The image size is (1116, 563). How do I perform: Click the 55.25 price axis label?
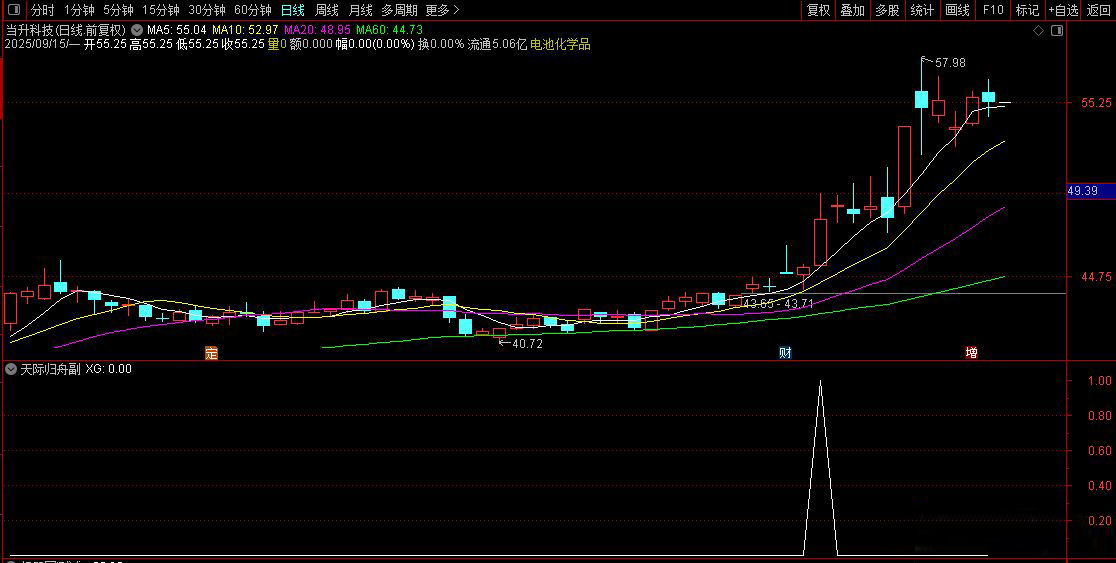click(x=1096, y=103)
